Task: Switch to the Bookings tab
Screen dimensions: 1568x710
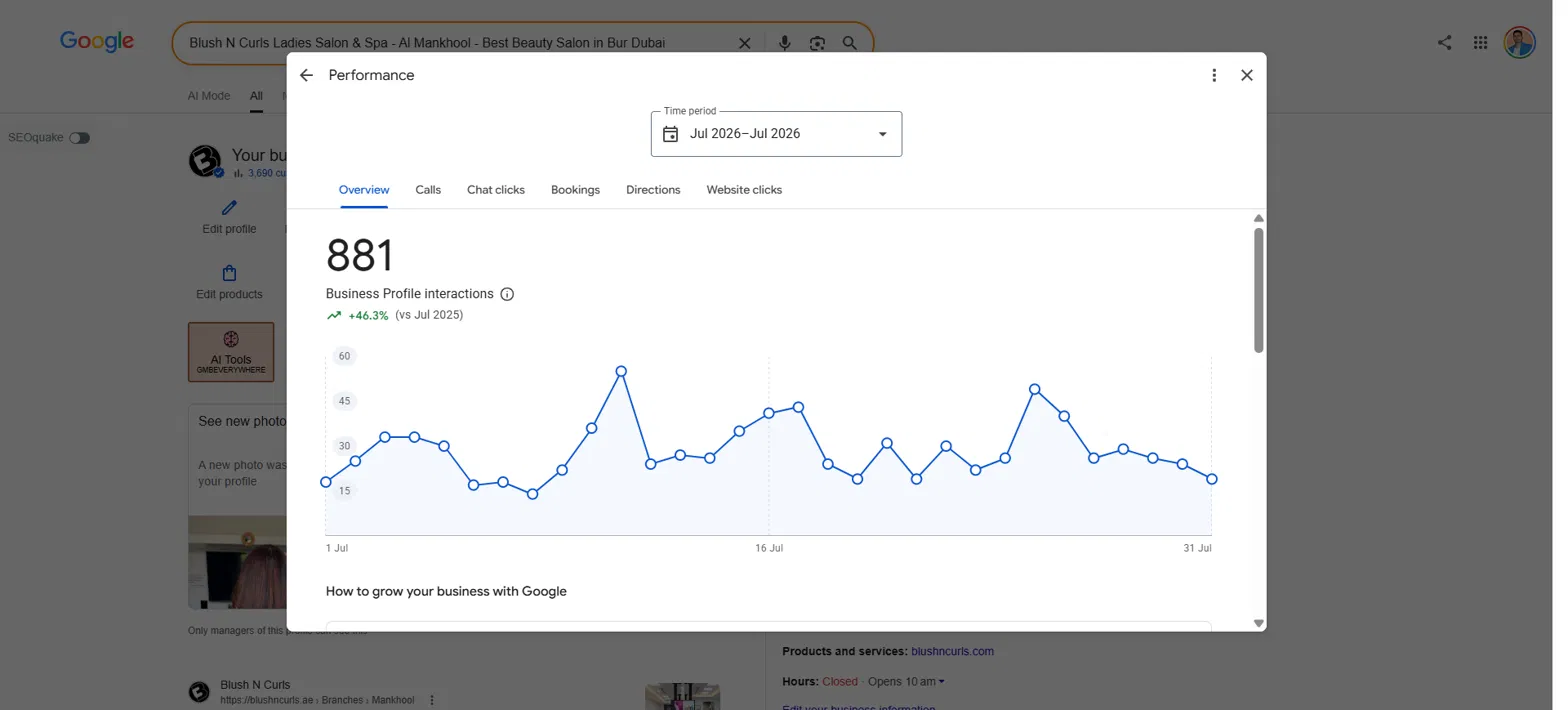Action: tap(575, 190)
